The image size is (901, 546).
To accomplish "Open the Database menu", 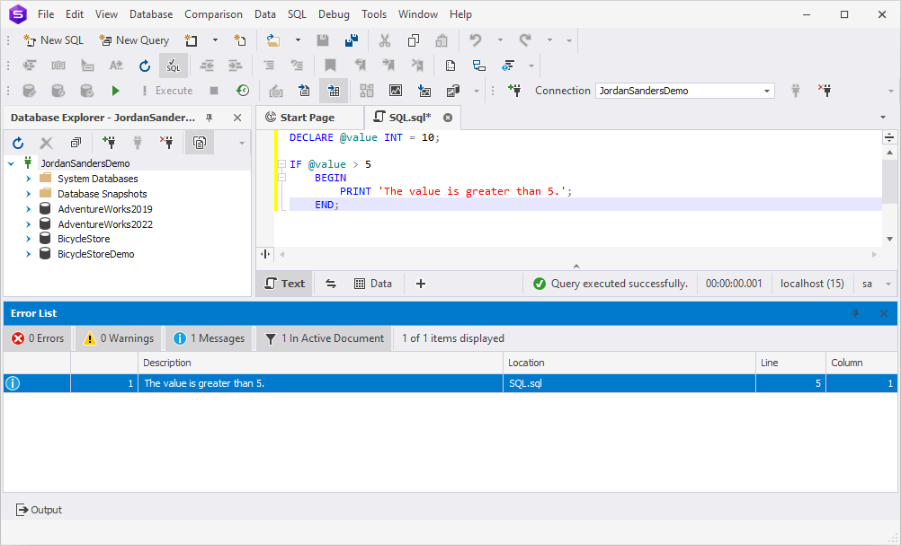I will [150, 14].
